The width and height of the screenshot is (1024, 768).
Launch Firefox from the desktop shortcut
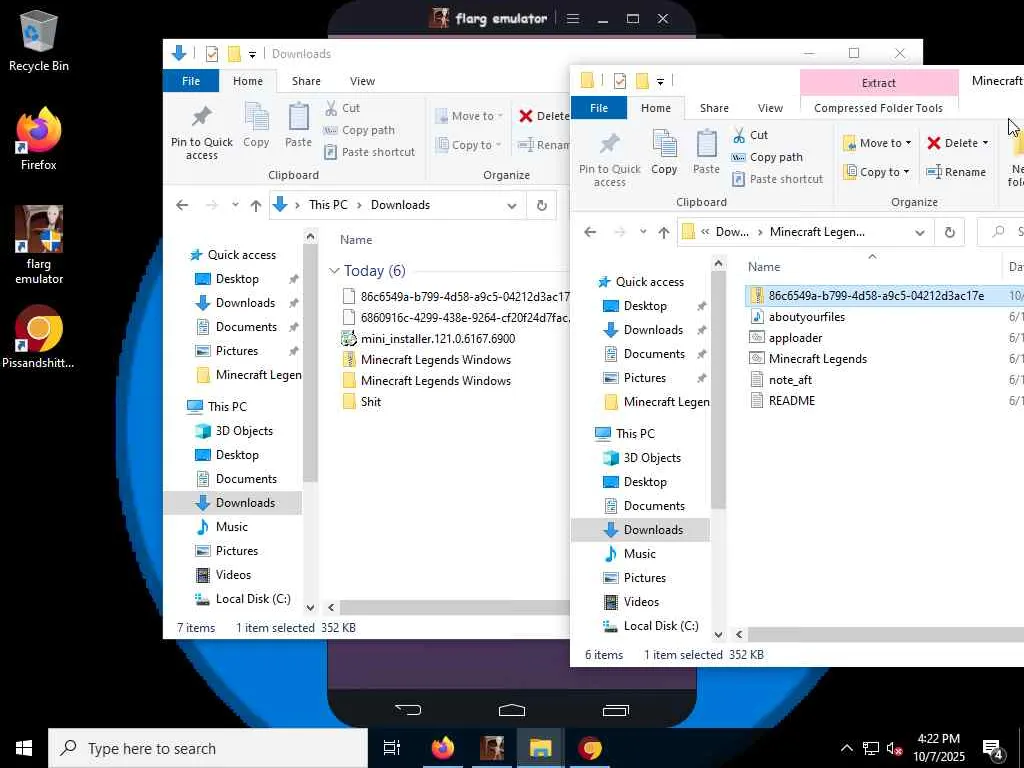pyautogui.click(x=39, y=138)
